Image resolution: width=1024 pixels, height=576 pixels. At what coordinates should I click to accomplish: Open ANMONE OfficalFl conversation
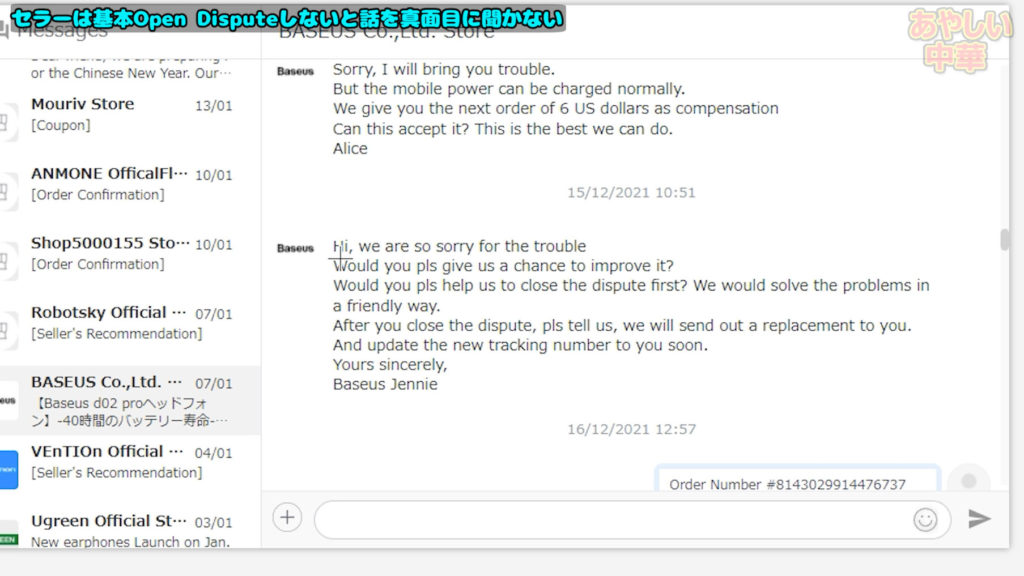click(131, 184)
